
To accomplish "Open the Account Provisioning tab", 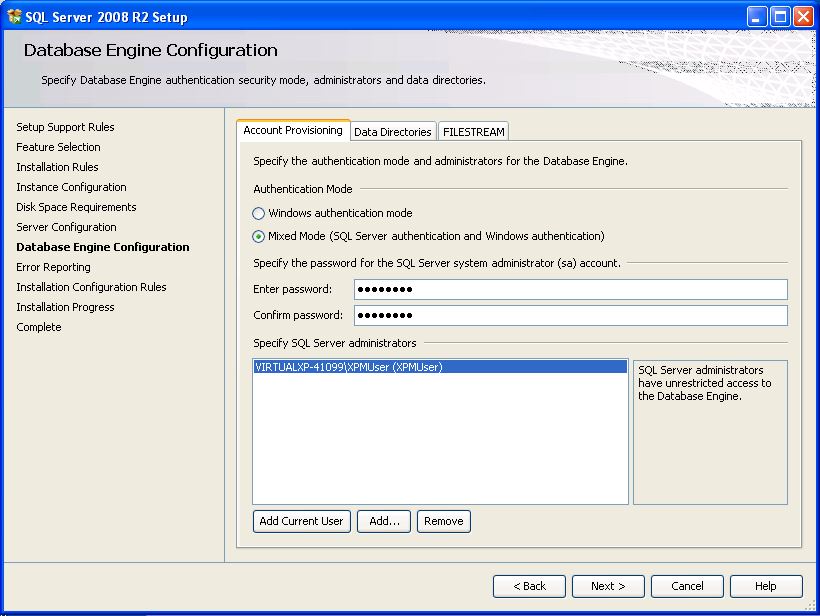I will click(293, 131).
